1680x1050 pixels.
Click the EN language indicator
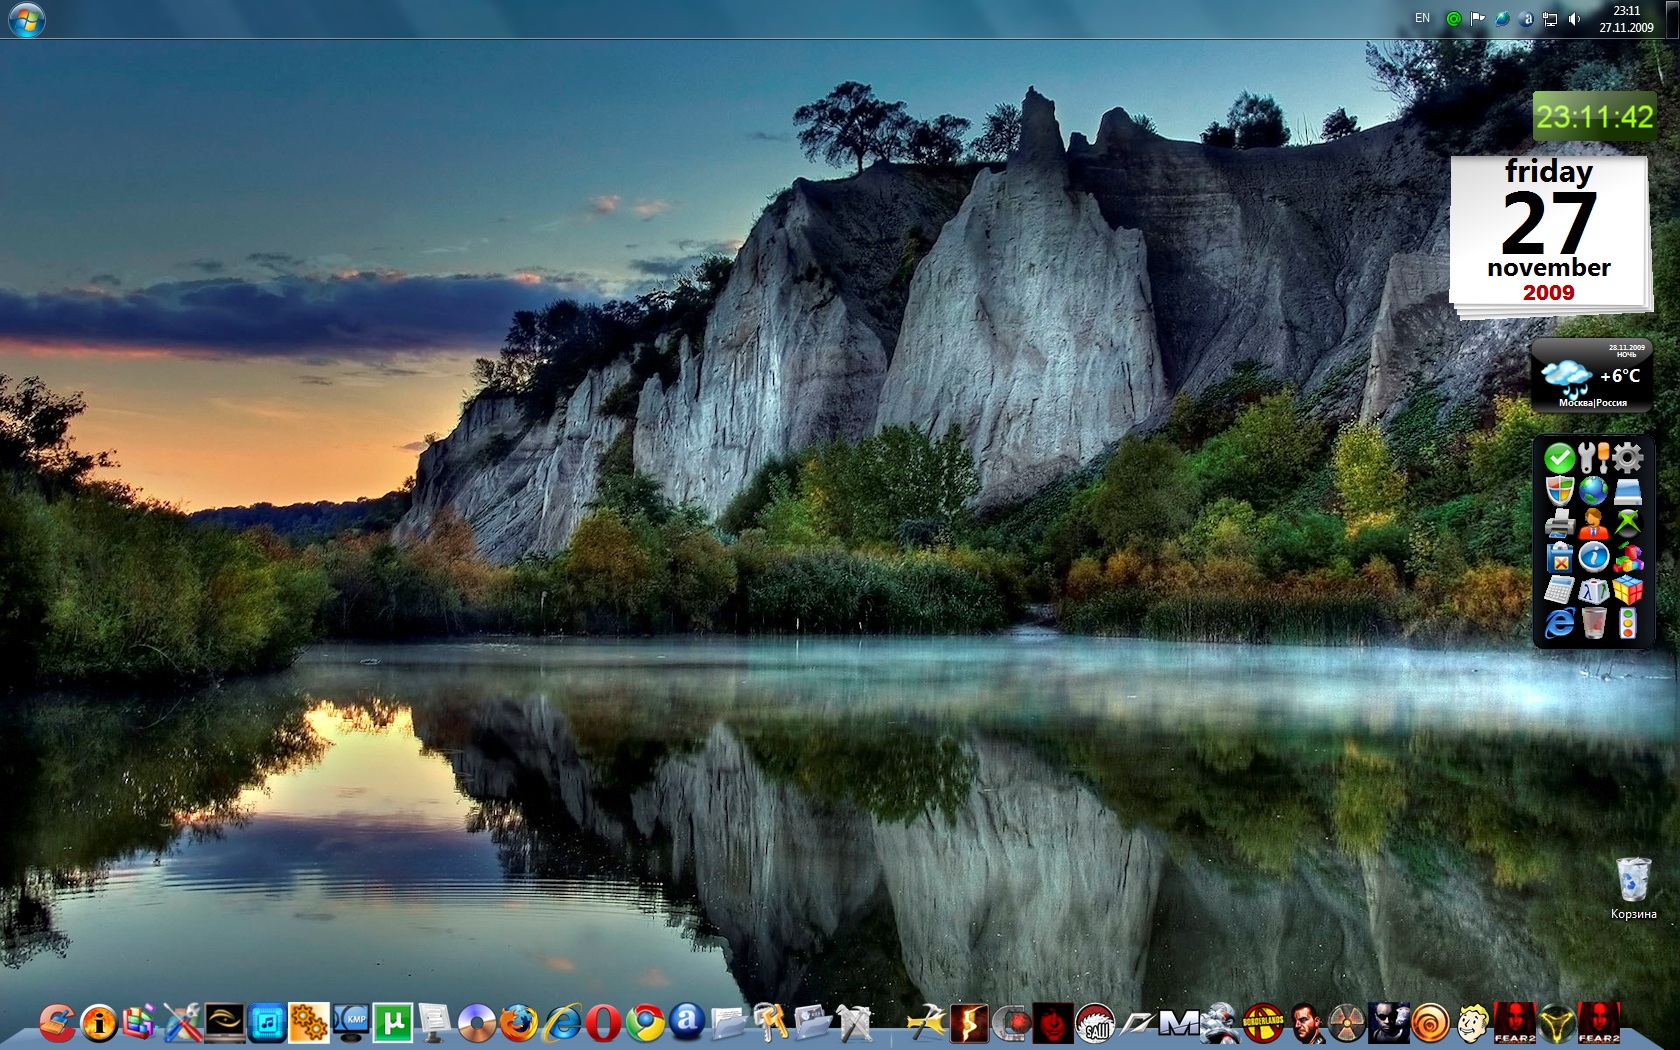(x=1422, y=18)
